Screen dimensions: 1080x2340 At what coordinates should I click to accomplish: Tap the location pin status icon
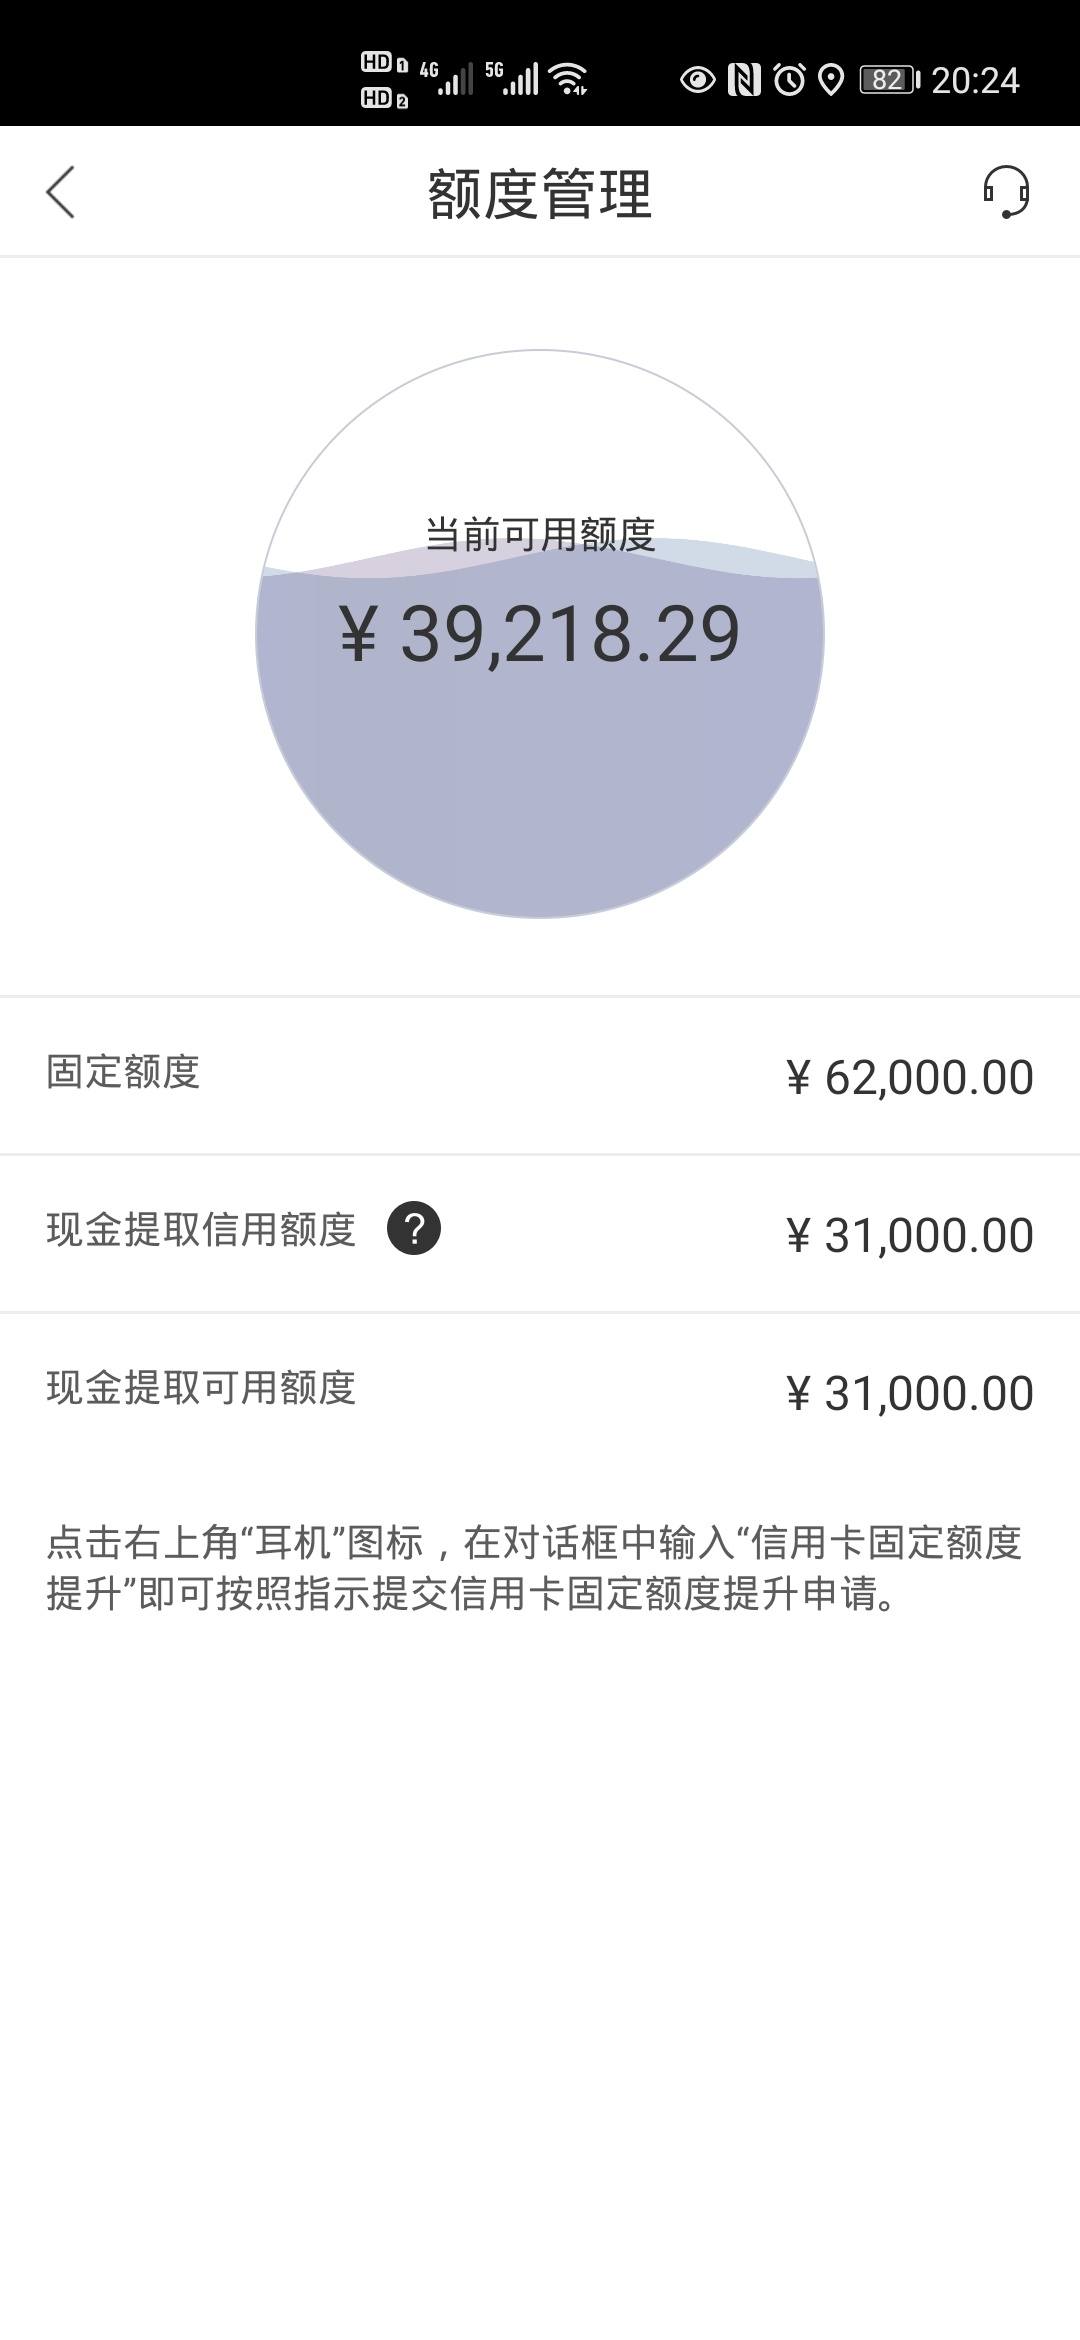click(831, 79)
